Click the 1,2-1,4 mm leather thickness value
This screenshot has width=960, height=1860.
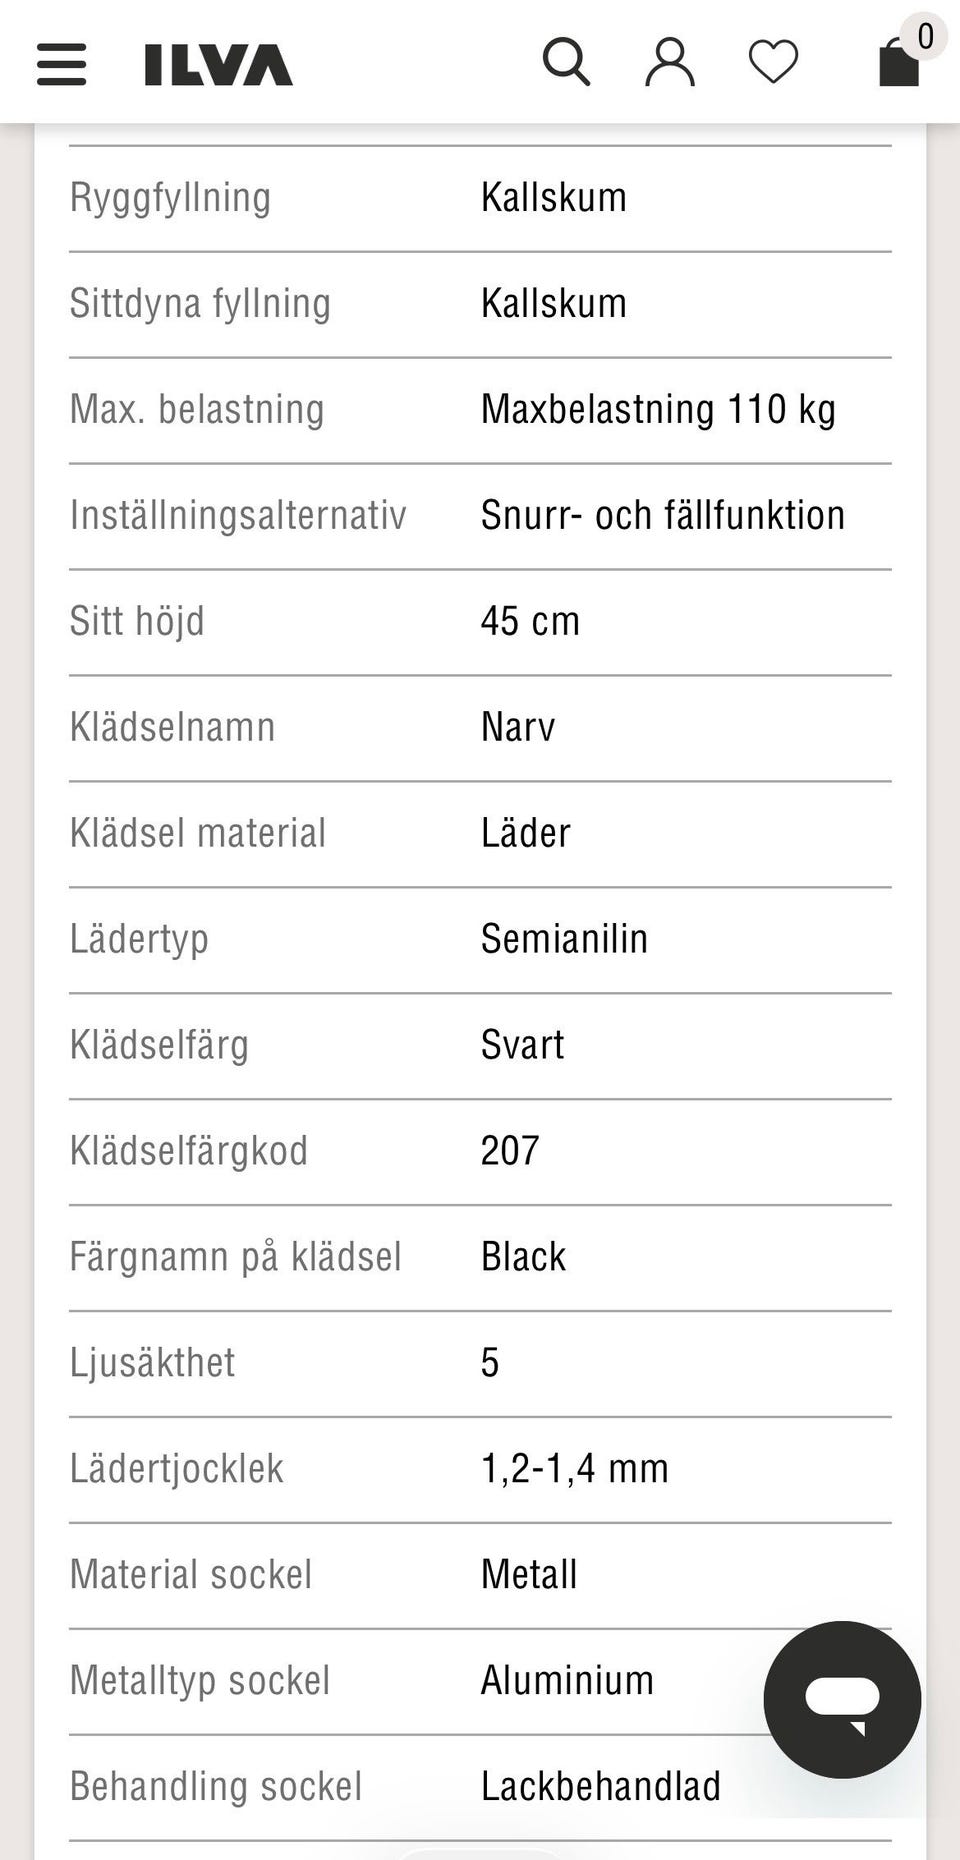574,1468
